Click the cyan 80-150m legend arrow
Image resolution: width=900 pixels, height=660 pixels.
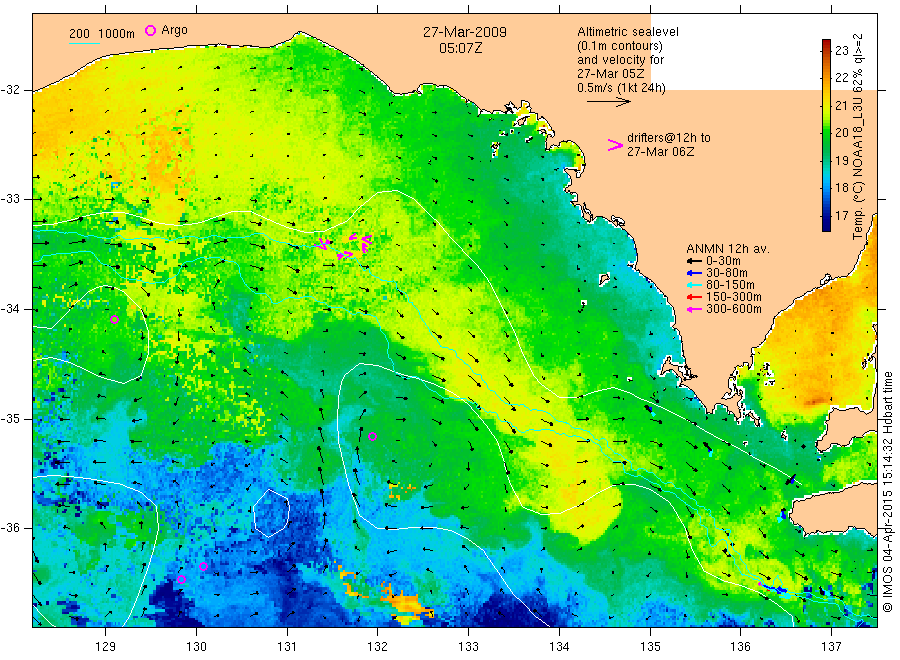coord(695,285)
